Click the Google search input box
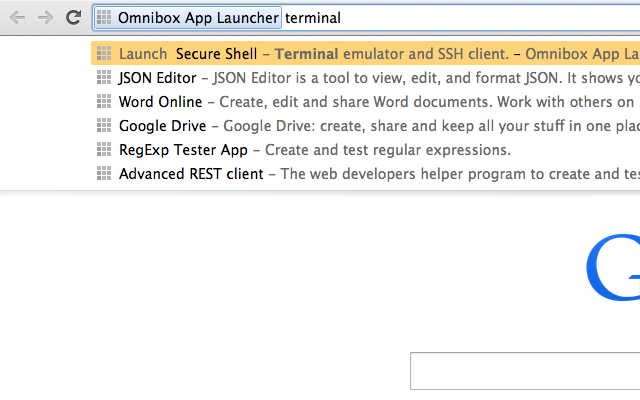The height and width of the screenshot is (400, 640). click(525, 371)
